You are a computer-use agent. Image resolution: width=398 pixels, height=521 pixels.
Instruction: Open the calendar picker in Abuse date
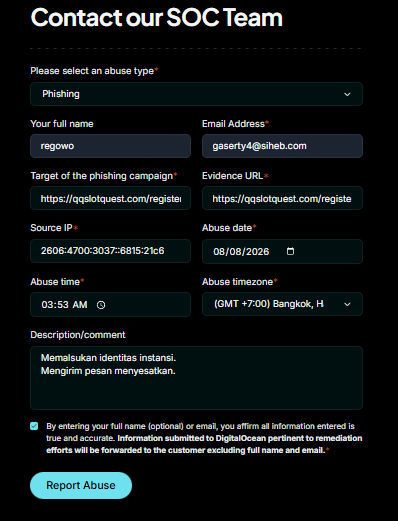click(x=290, y=251)
